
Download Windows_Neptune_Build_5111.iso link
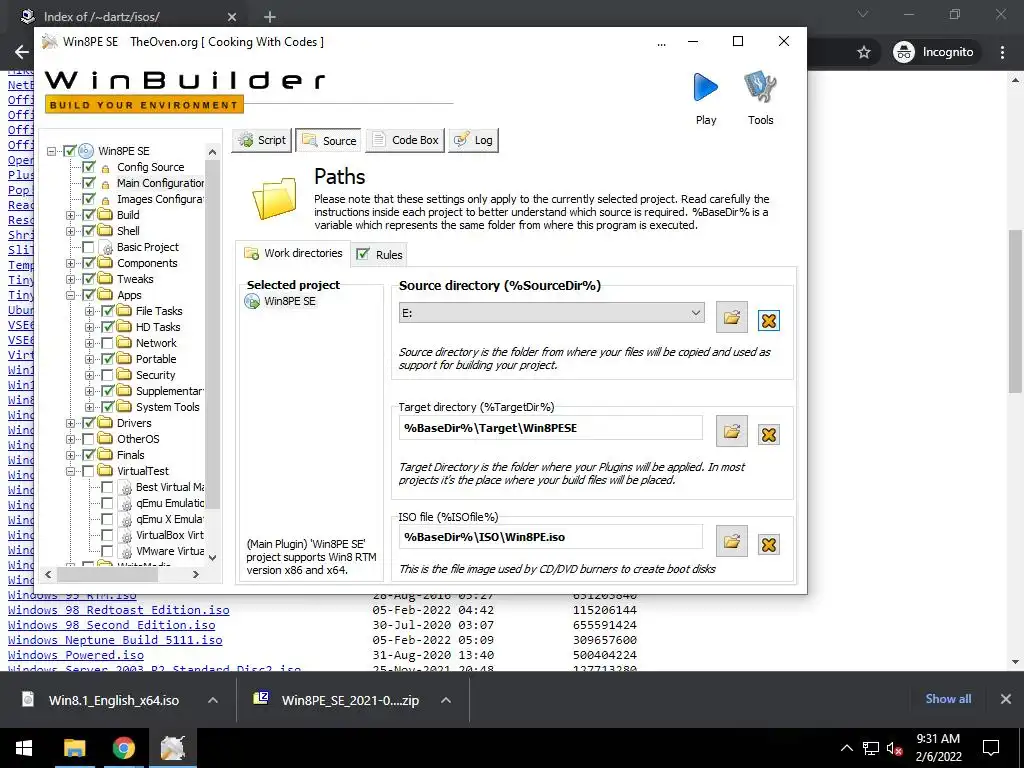point(115,640)
